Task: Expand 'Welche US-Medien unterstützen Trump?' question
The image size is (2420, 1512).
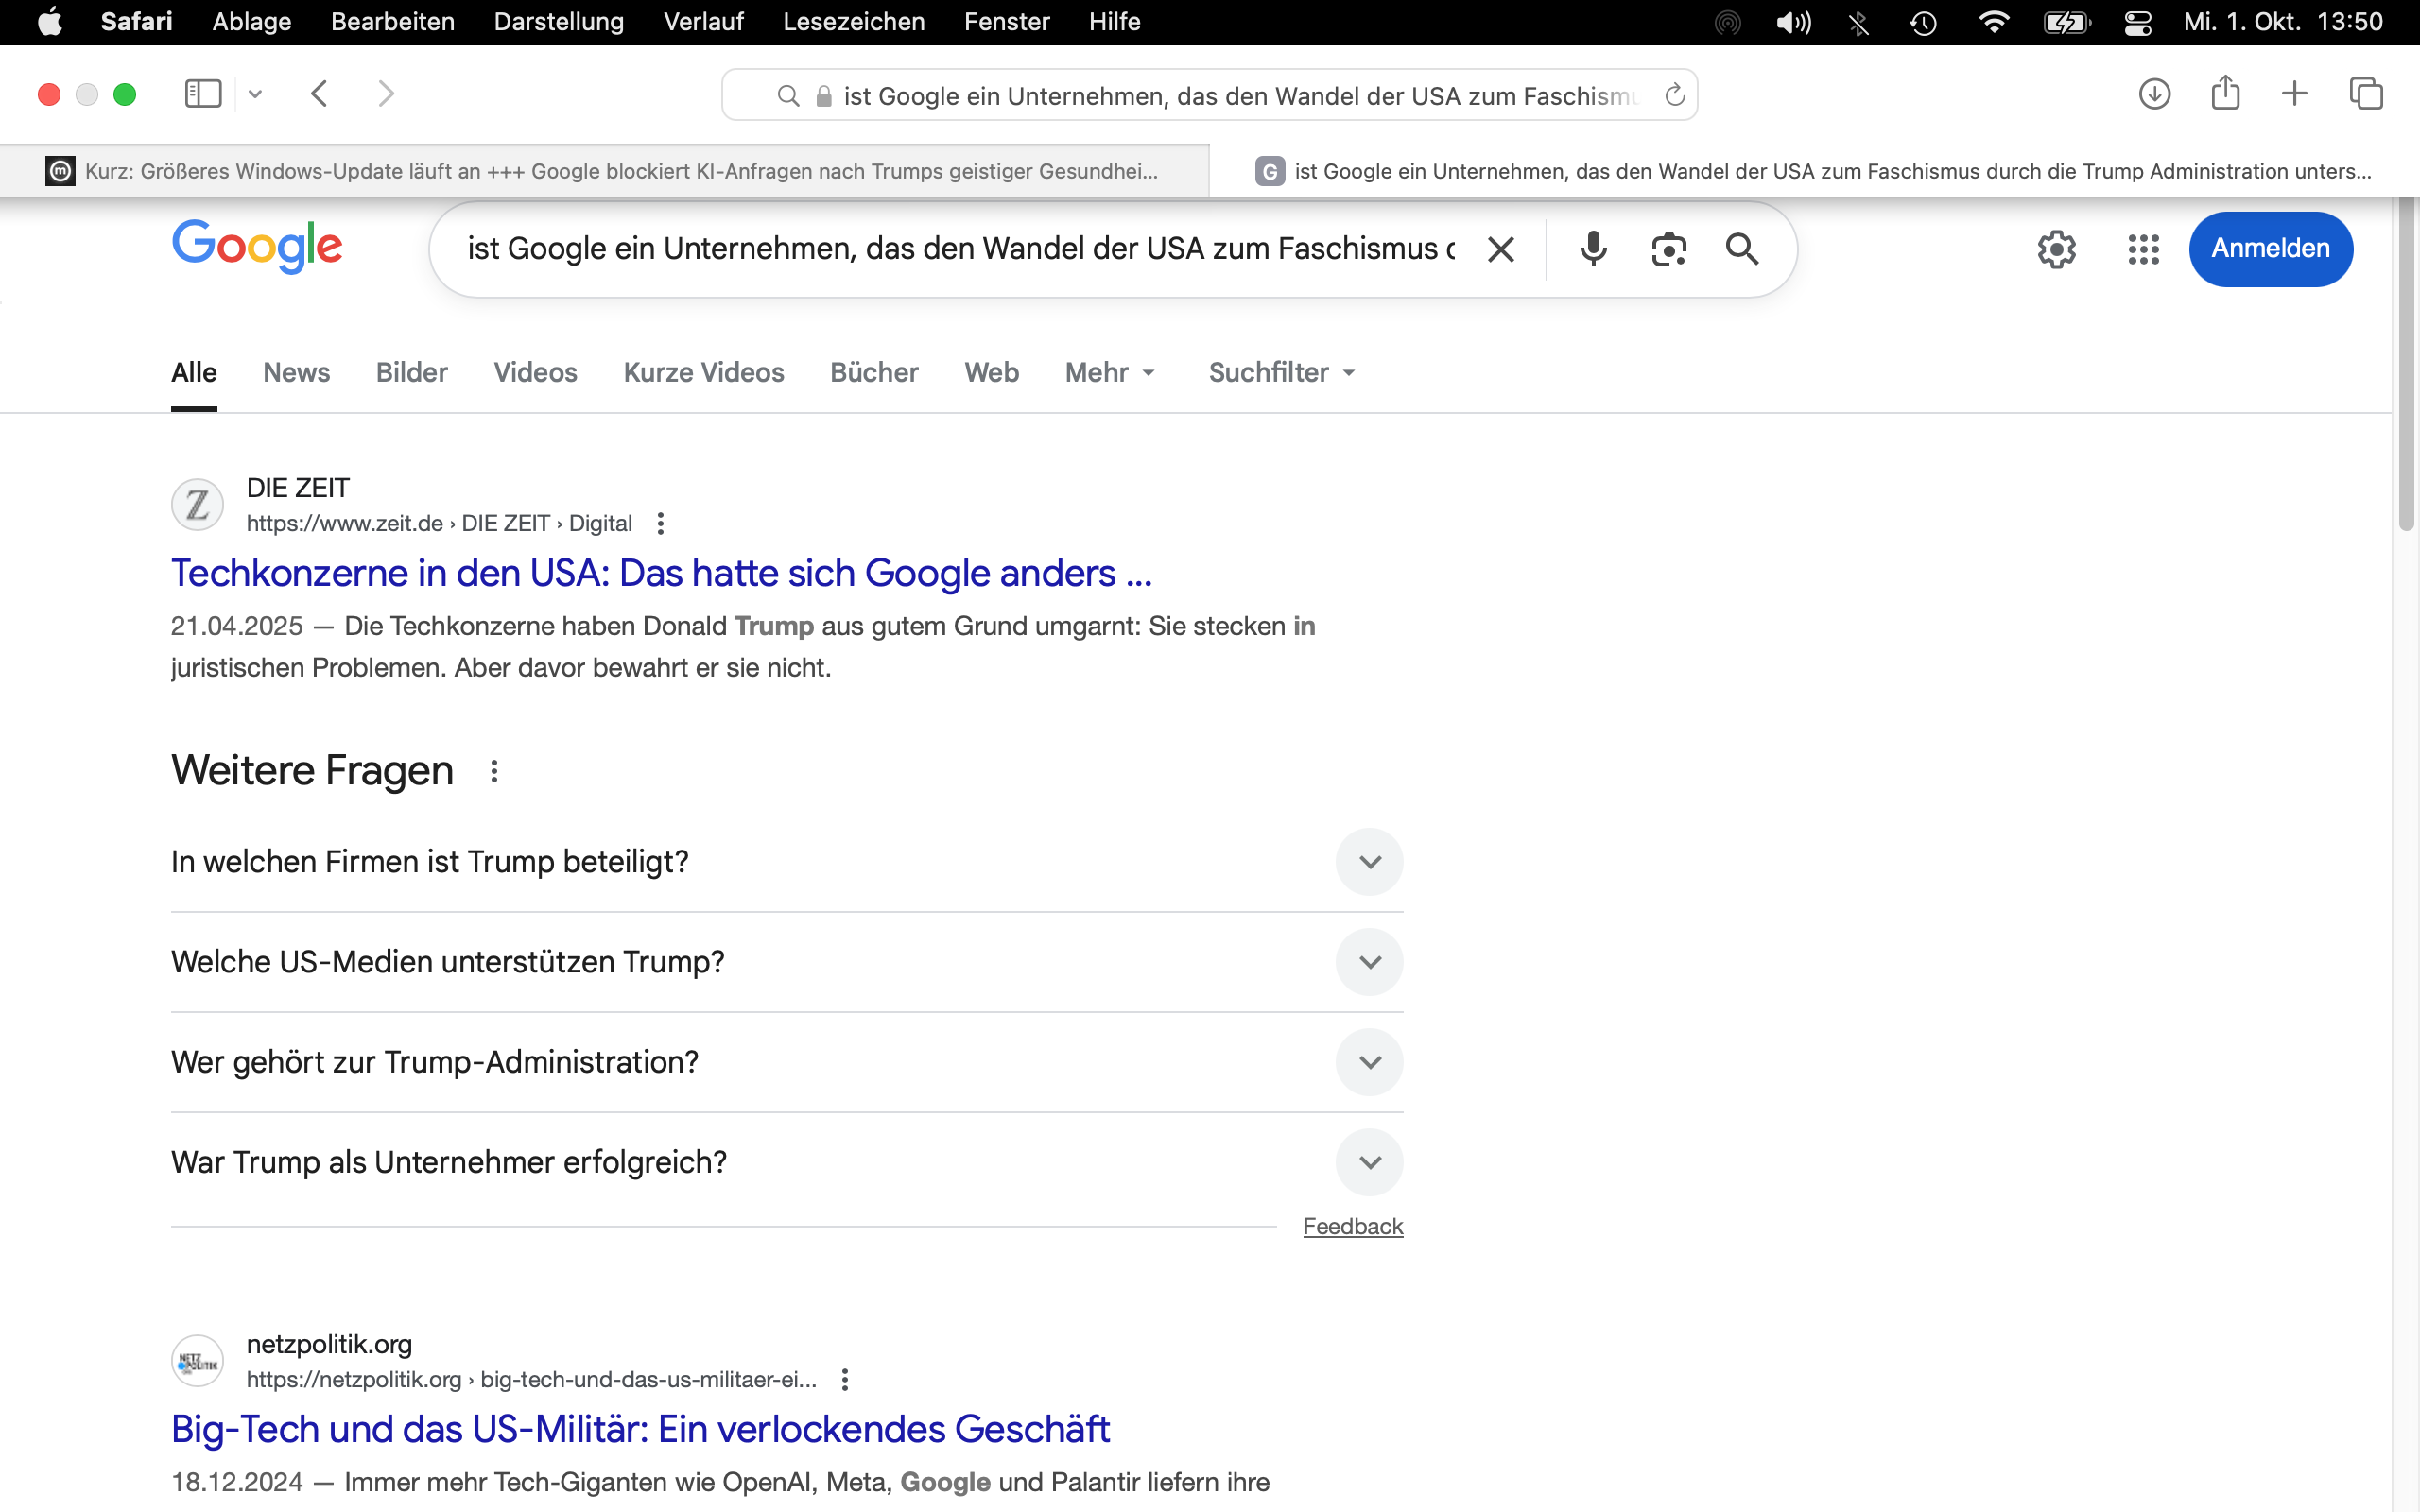Action: click(1369, 962)
